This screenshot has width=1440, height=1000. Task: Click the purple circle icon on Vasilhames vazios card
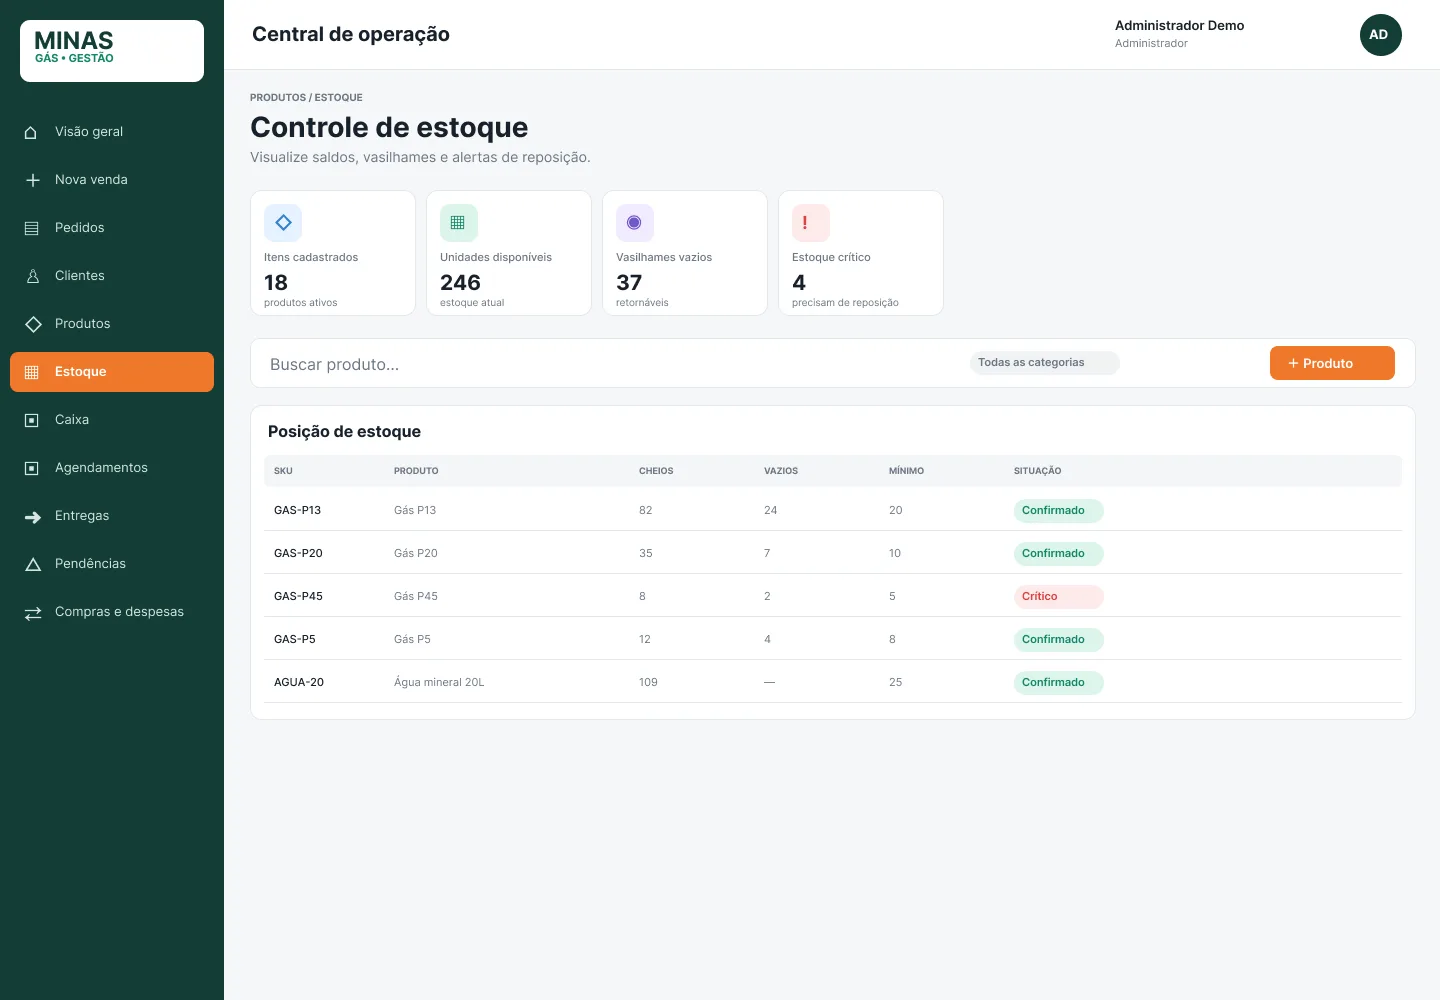pos(635,223)
